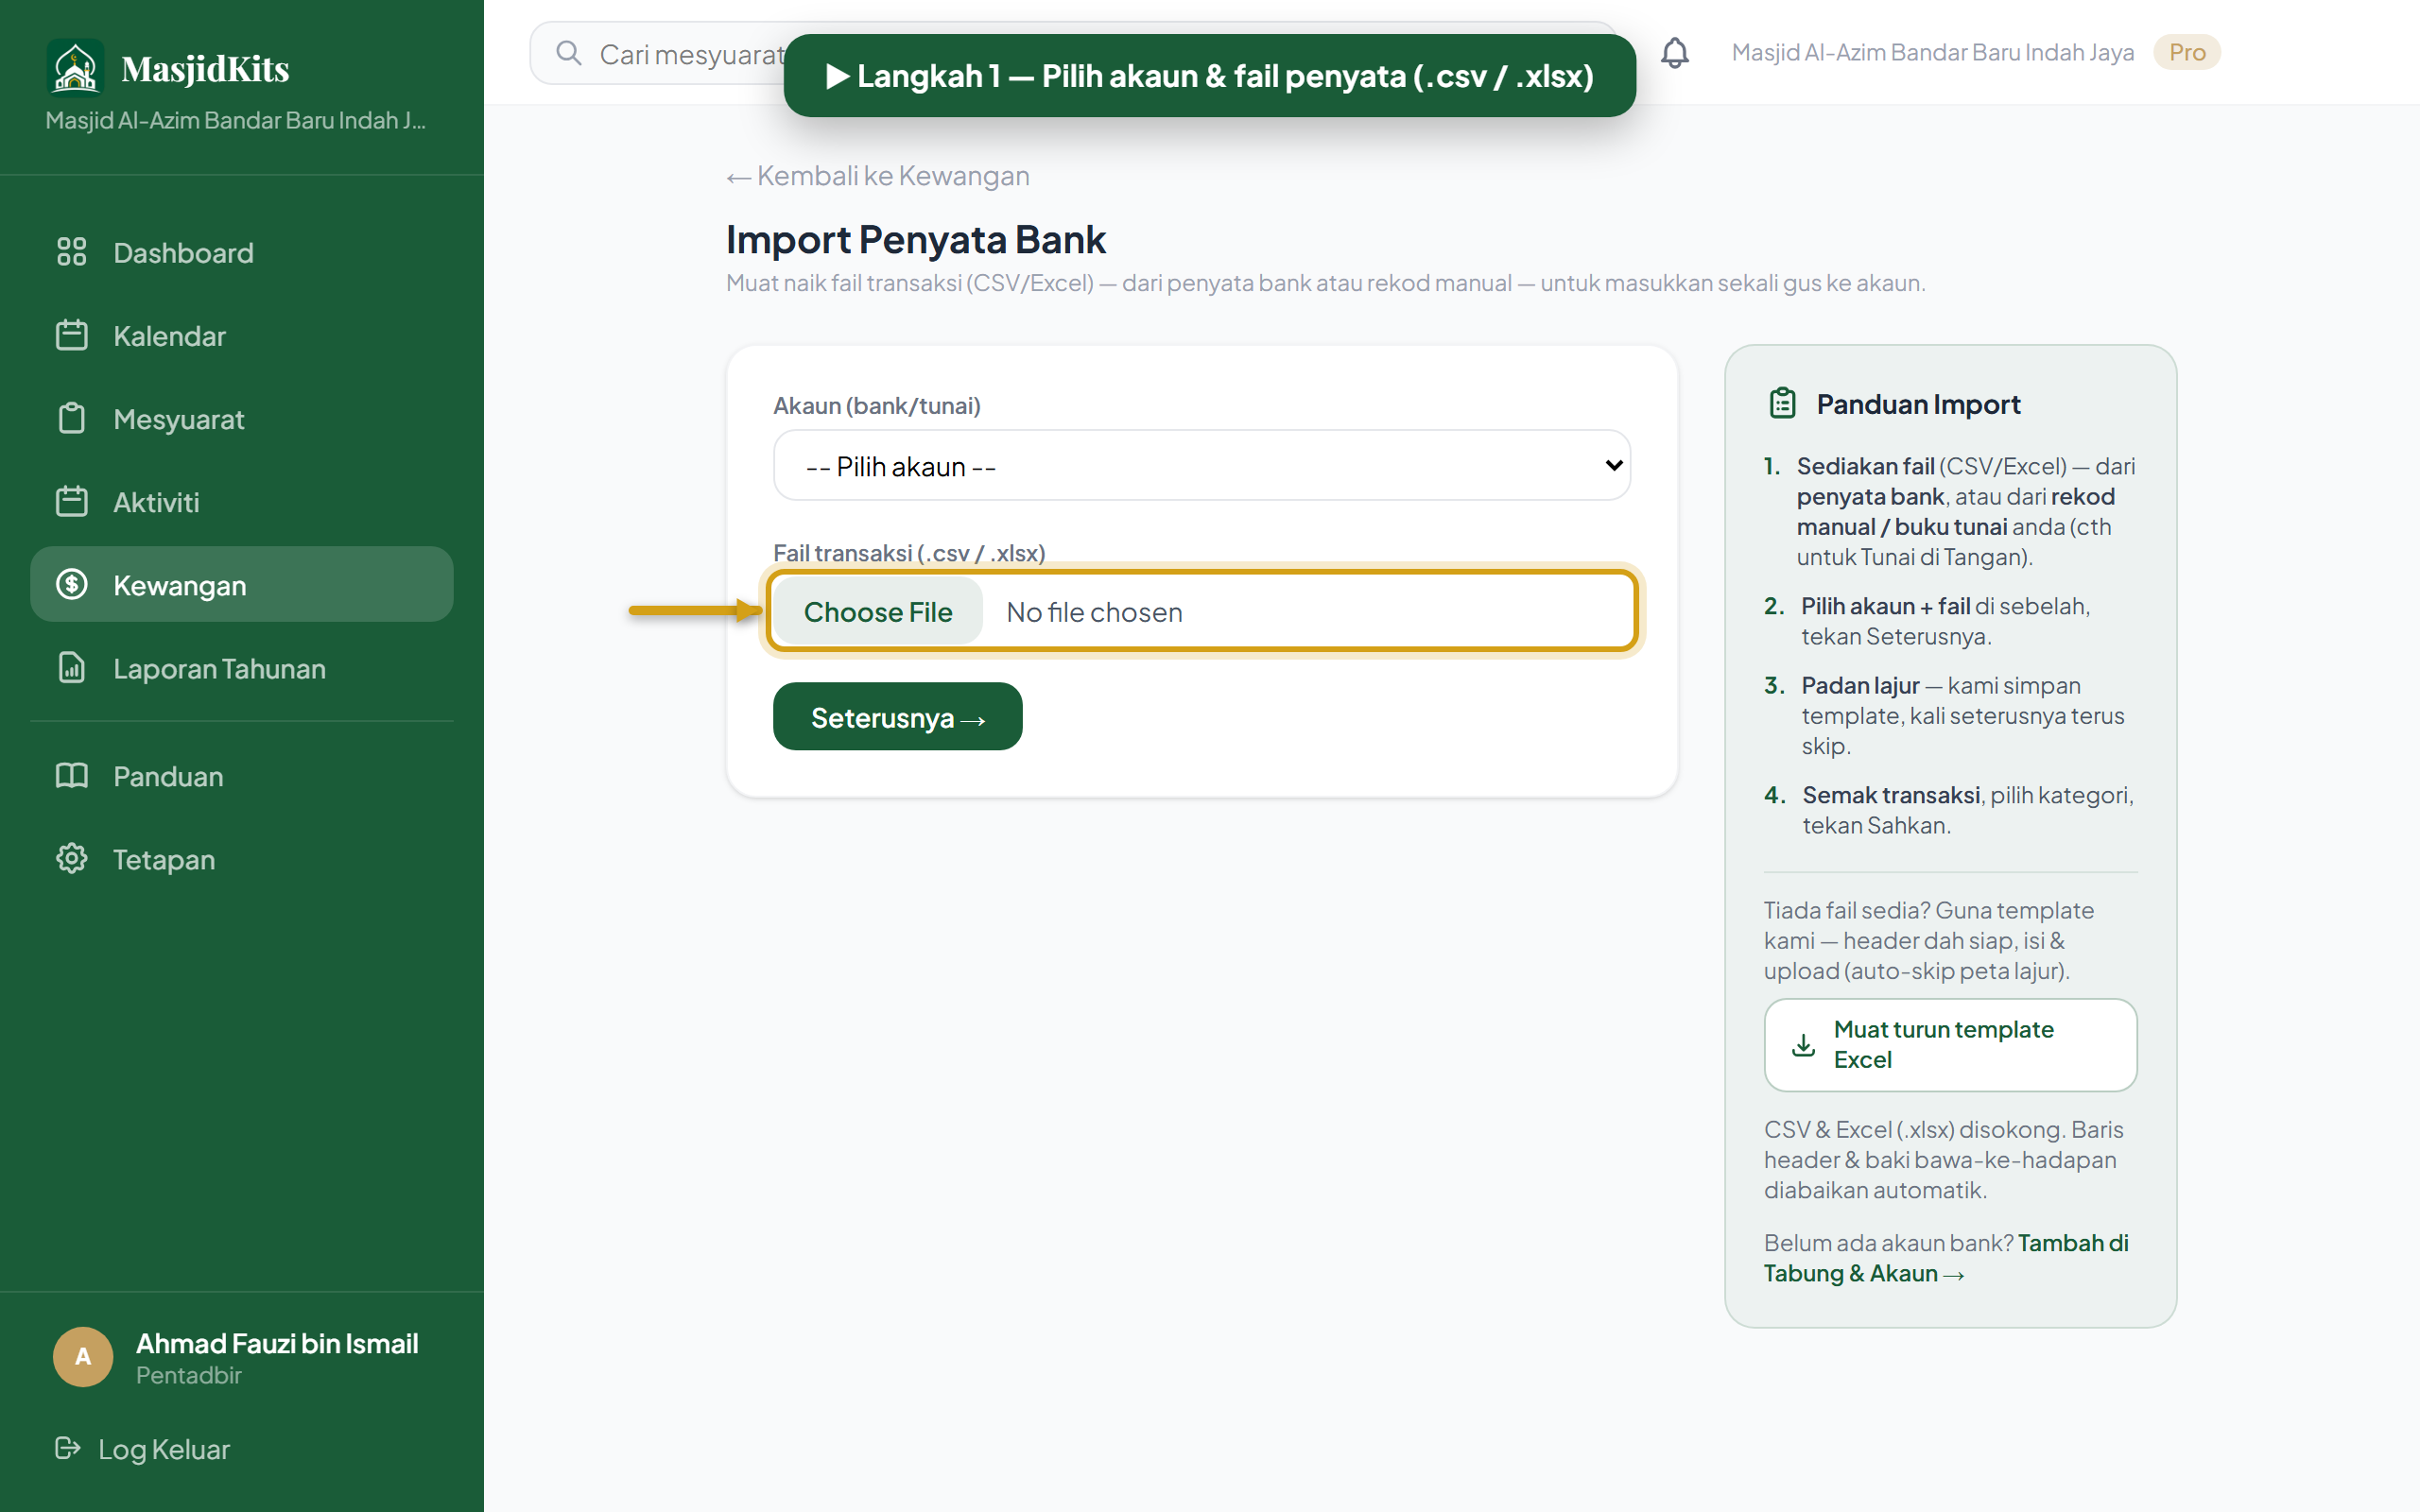
Task: Go to Mesyuarat section
Action: [x=242, y=418]
